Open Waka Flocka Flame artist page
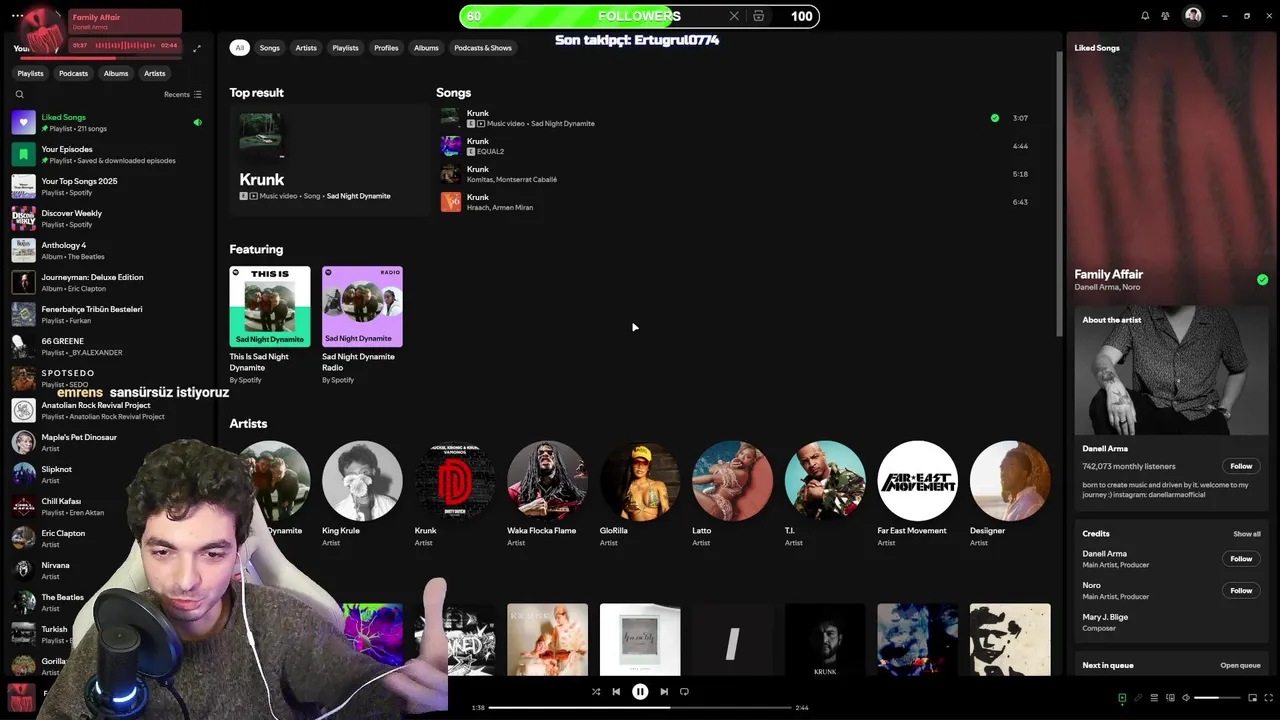This screenshot has height=720, width=1280. tap(547, 494)
